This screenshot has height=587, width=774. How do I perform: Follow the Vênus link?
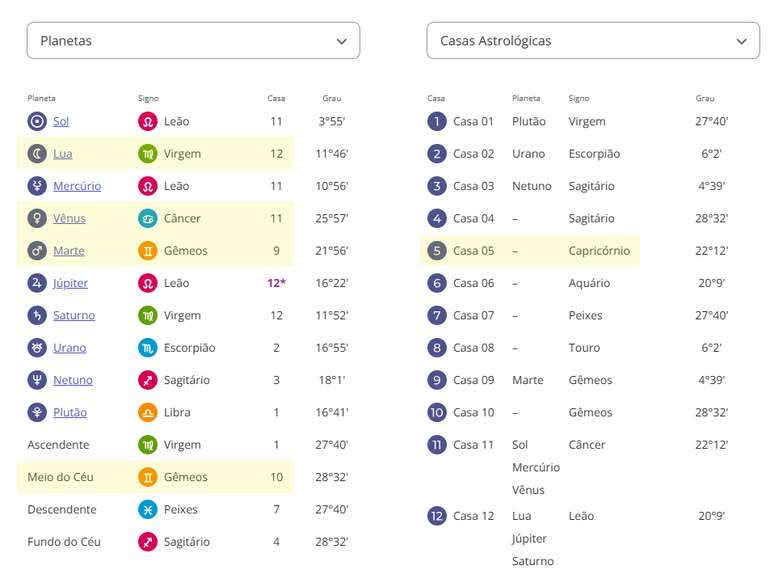pos(69,218)
